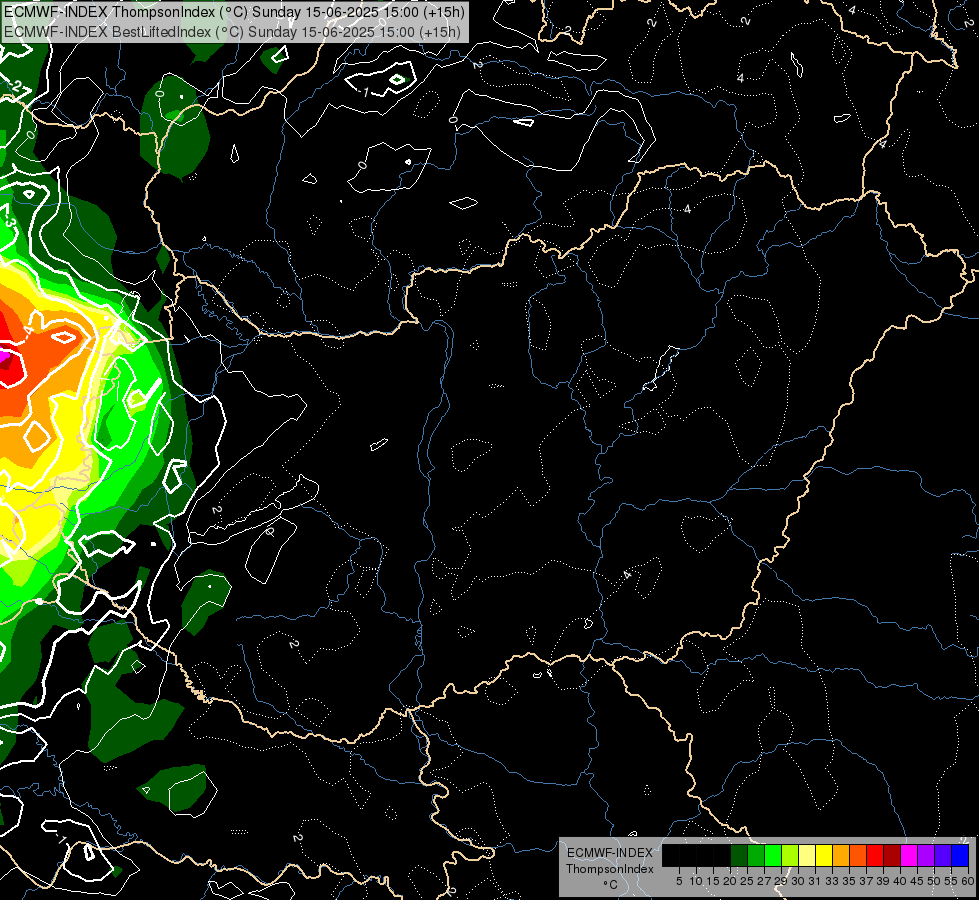The width and height of the screenshot is (979, 900).
Task: Click the orange-red 35–37 legend swatch
Action: [x=858, y=855]
